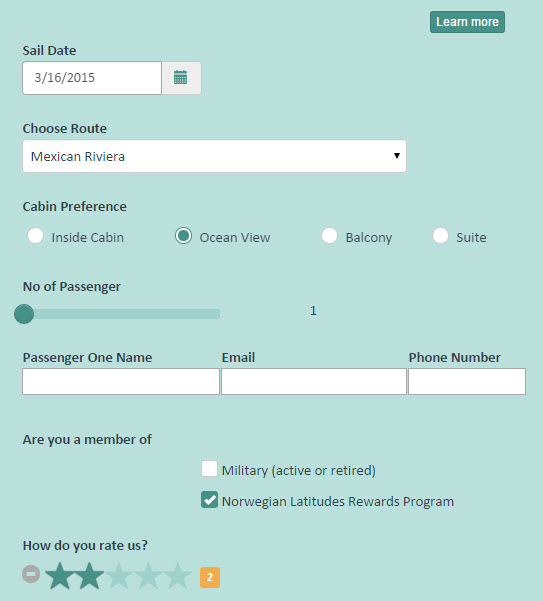This screenshot has width=543, height=601.
Task: Rate one star
Action: point(60,576)
